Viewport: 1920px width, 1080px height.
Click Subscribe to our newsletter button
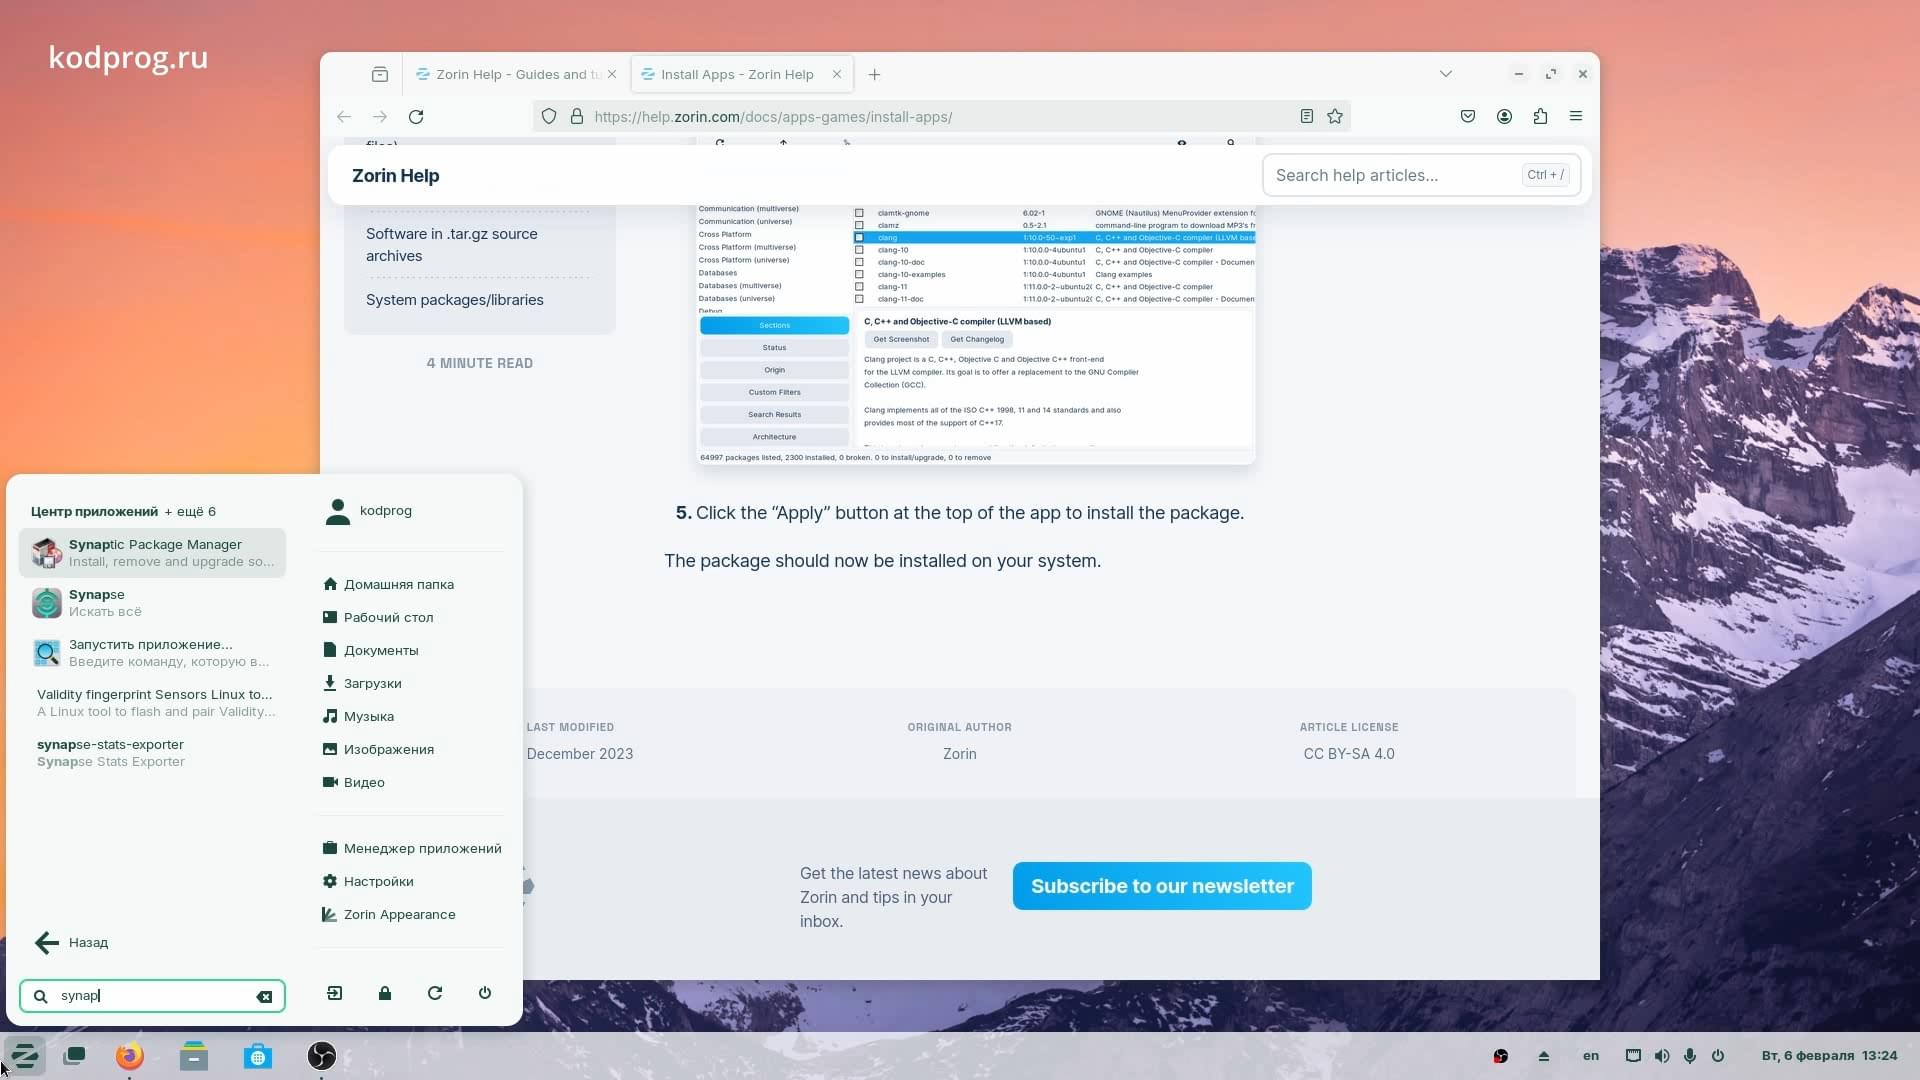pyautogui.click(x=1162, y=886)
